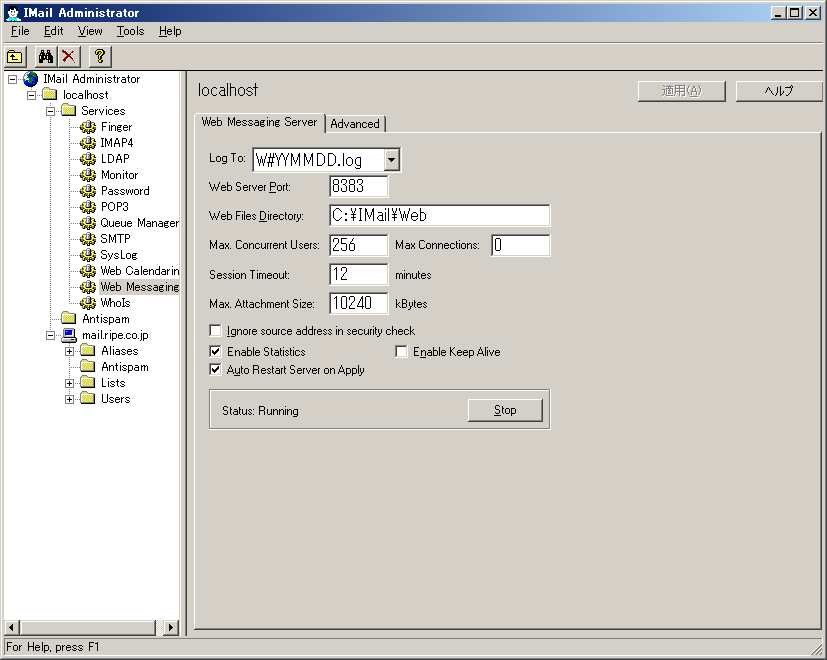The image size is (827, 660).
Task: Open the Help menu
Action: [x=170, y=31]
